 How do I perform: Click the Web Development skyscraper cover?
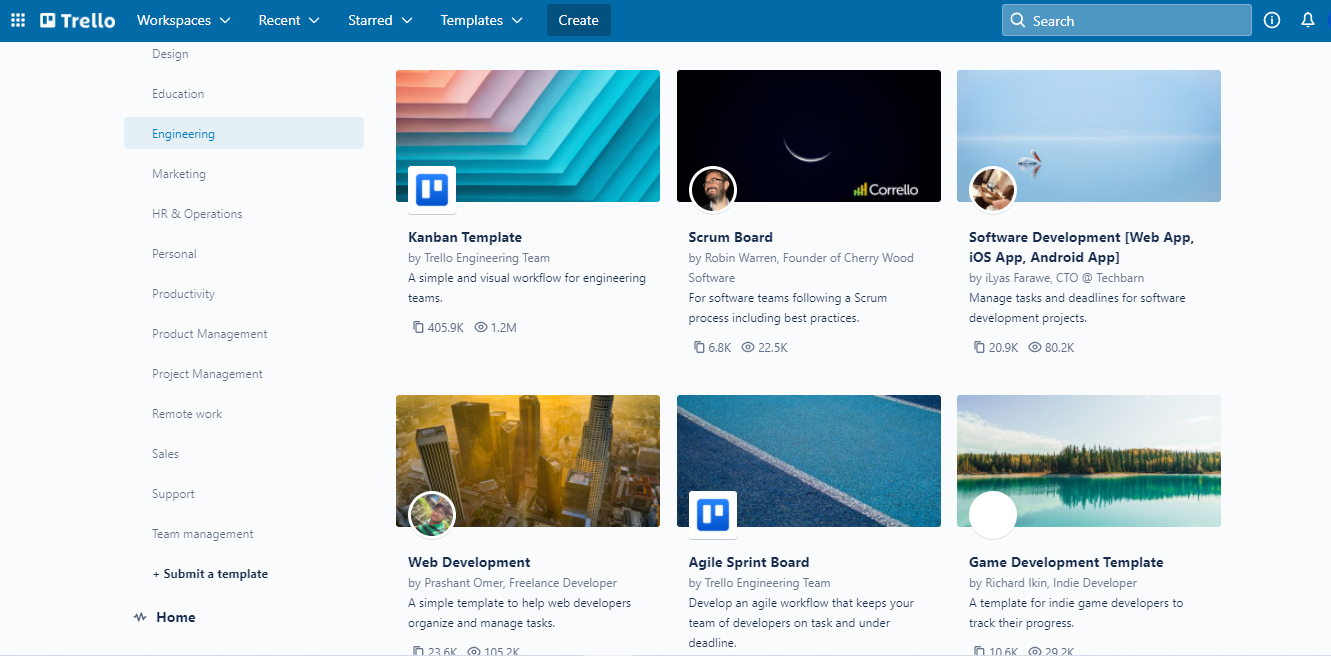[528, 461]
